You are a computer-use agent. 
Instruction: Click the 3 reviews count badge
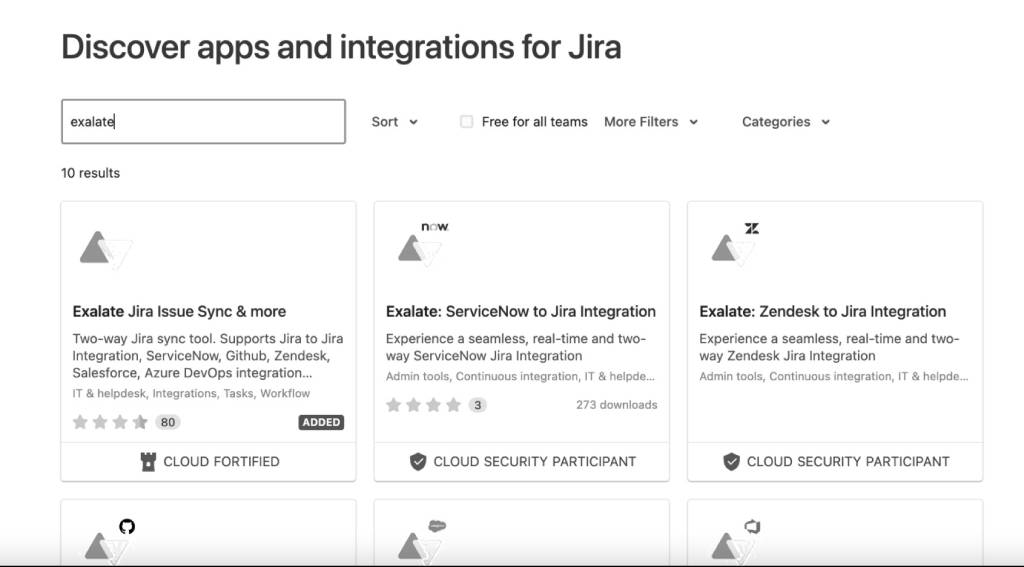point(477,405)
